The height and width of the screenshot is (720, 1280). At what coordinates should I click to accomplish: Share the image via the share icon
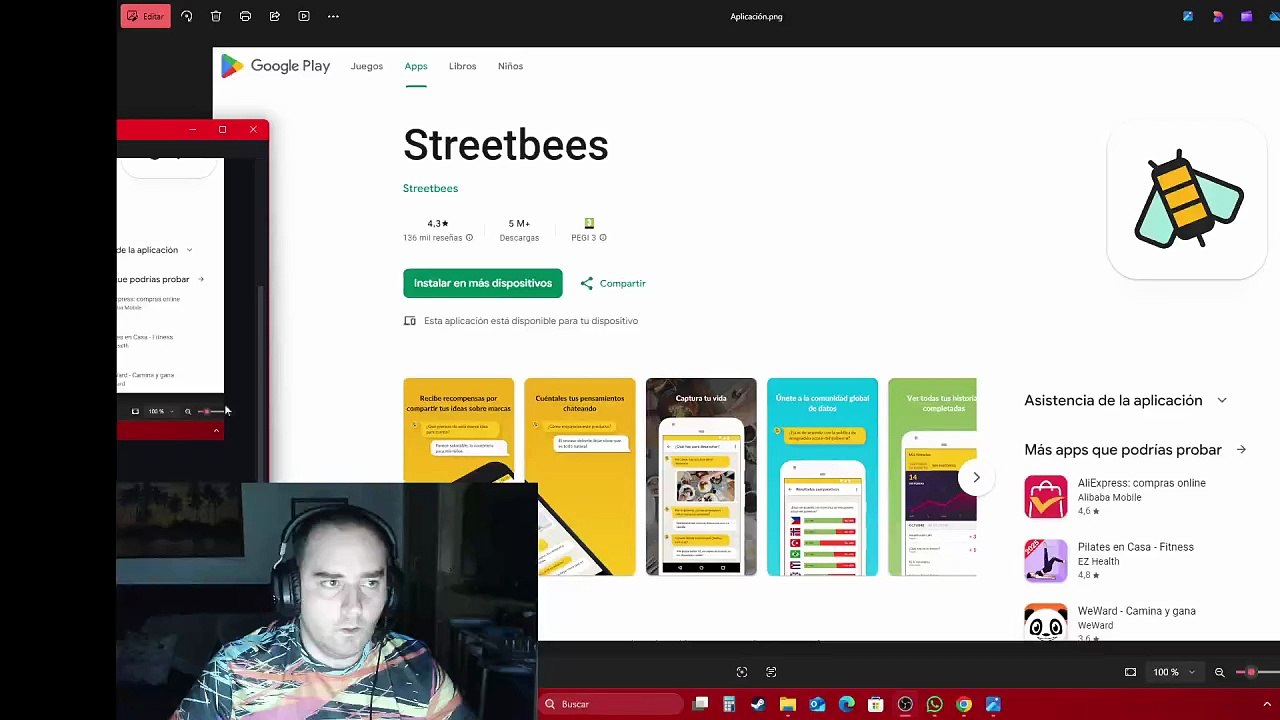tap(274, 16)
